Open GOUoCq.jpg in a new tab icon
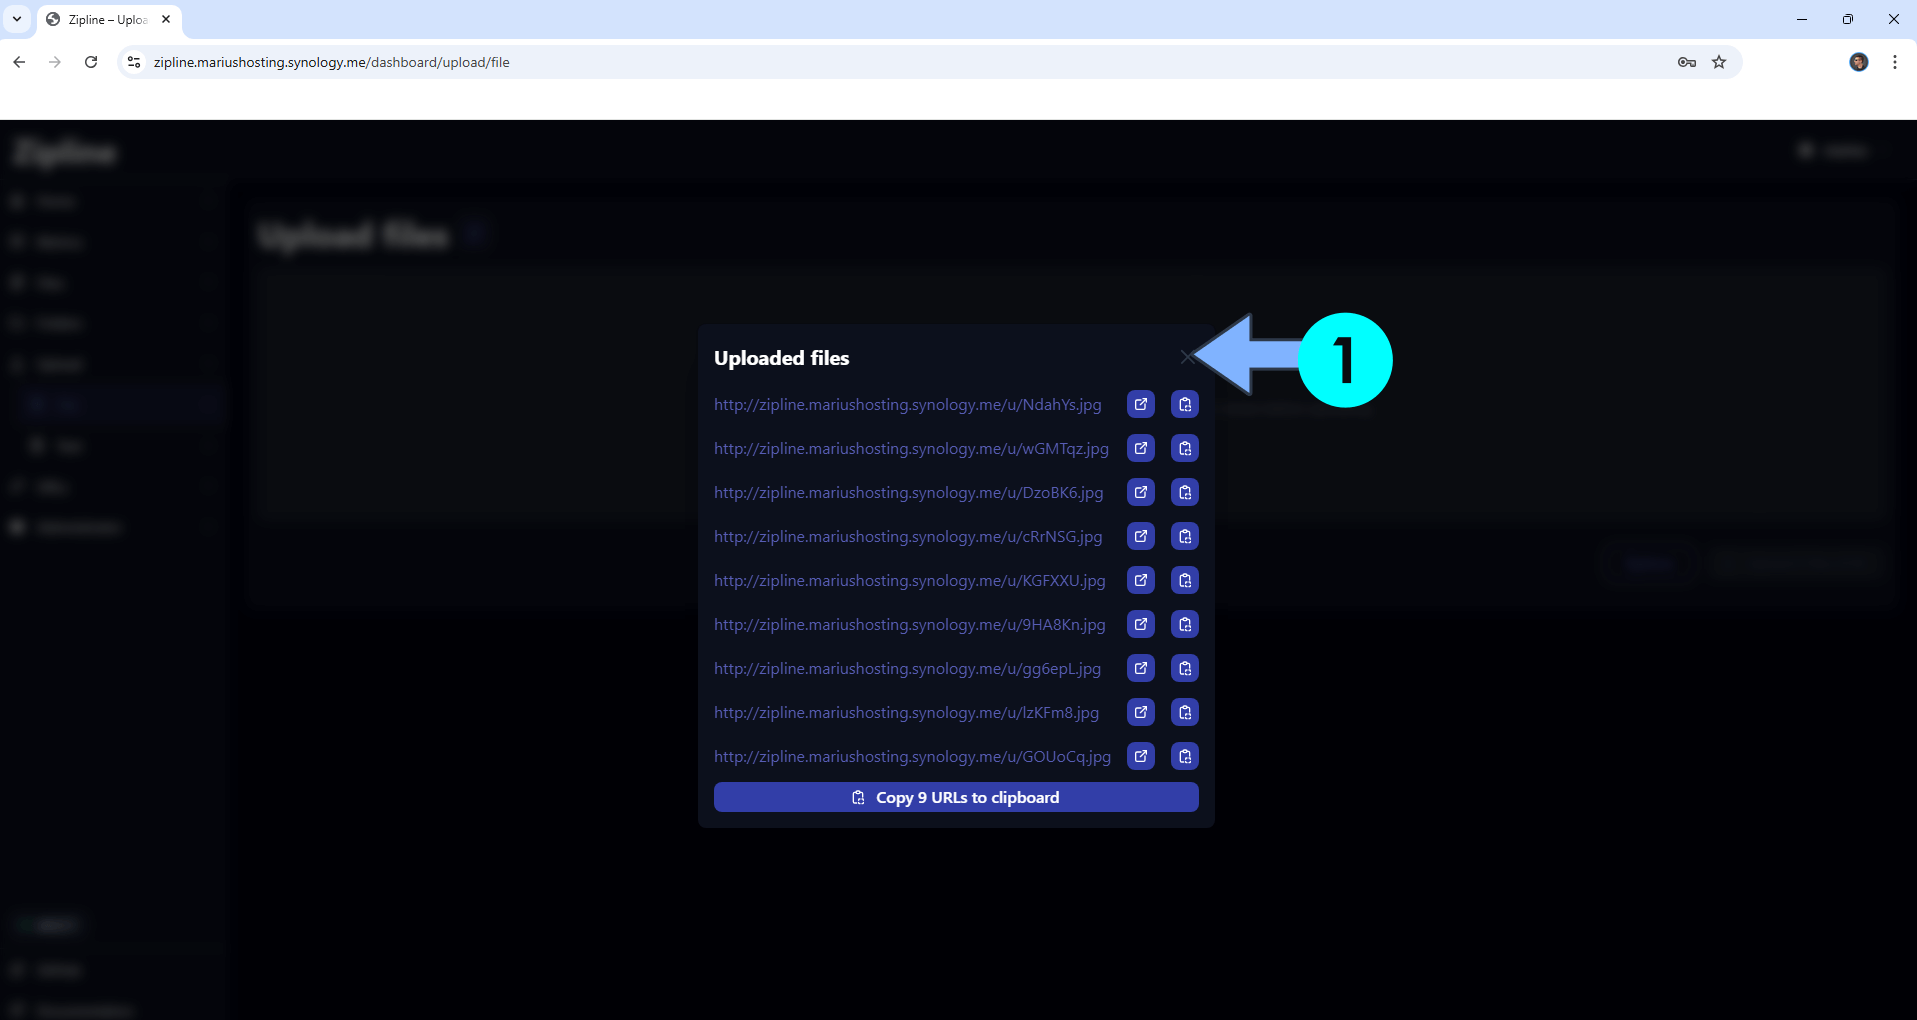The height and width of the screenshot is (1020, 1917). (1141, 756)
